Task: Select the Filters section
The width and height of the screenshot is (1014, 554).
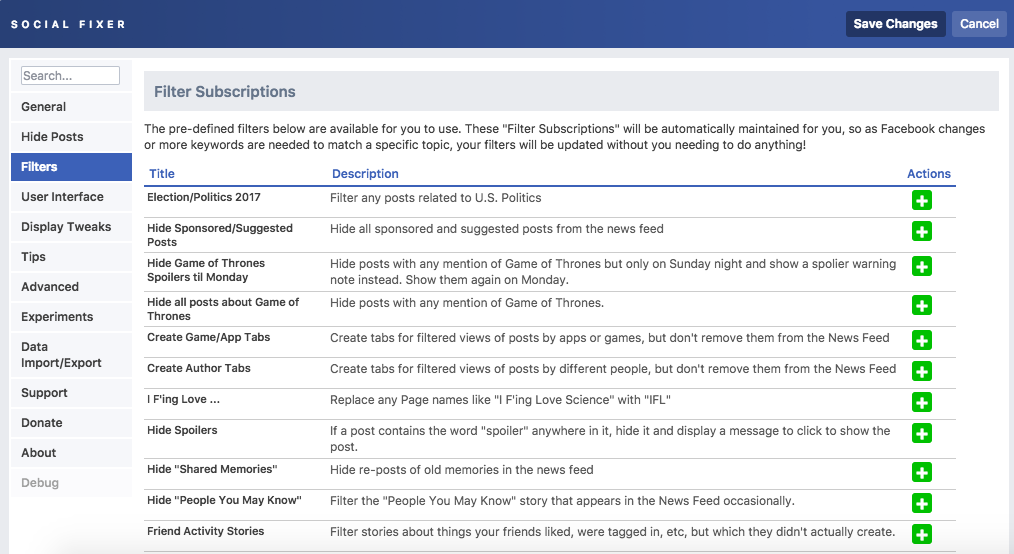Action: pyautogui.click(x=71, y=167)
